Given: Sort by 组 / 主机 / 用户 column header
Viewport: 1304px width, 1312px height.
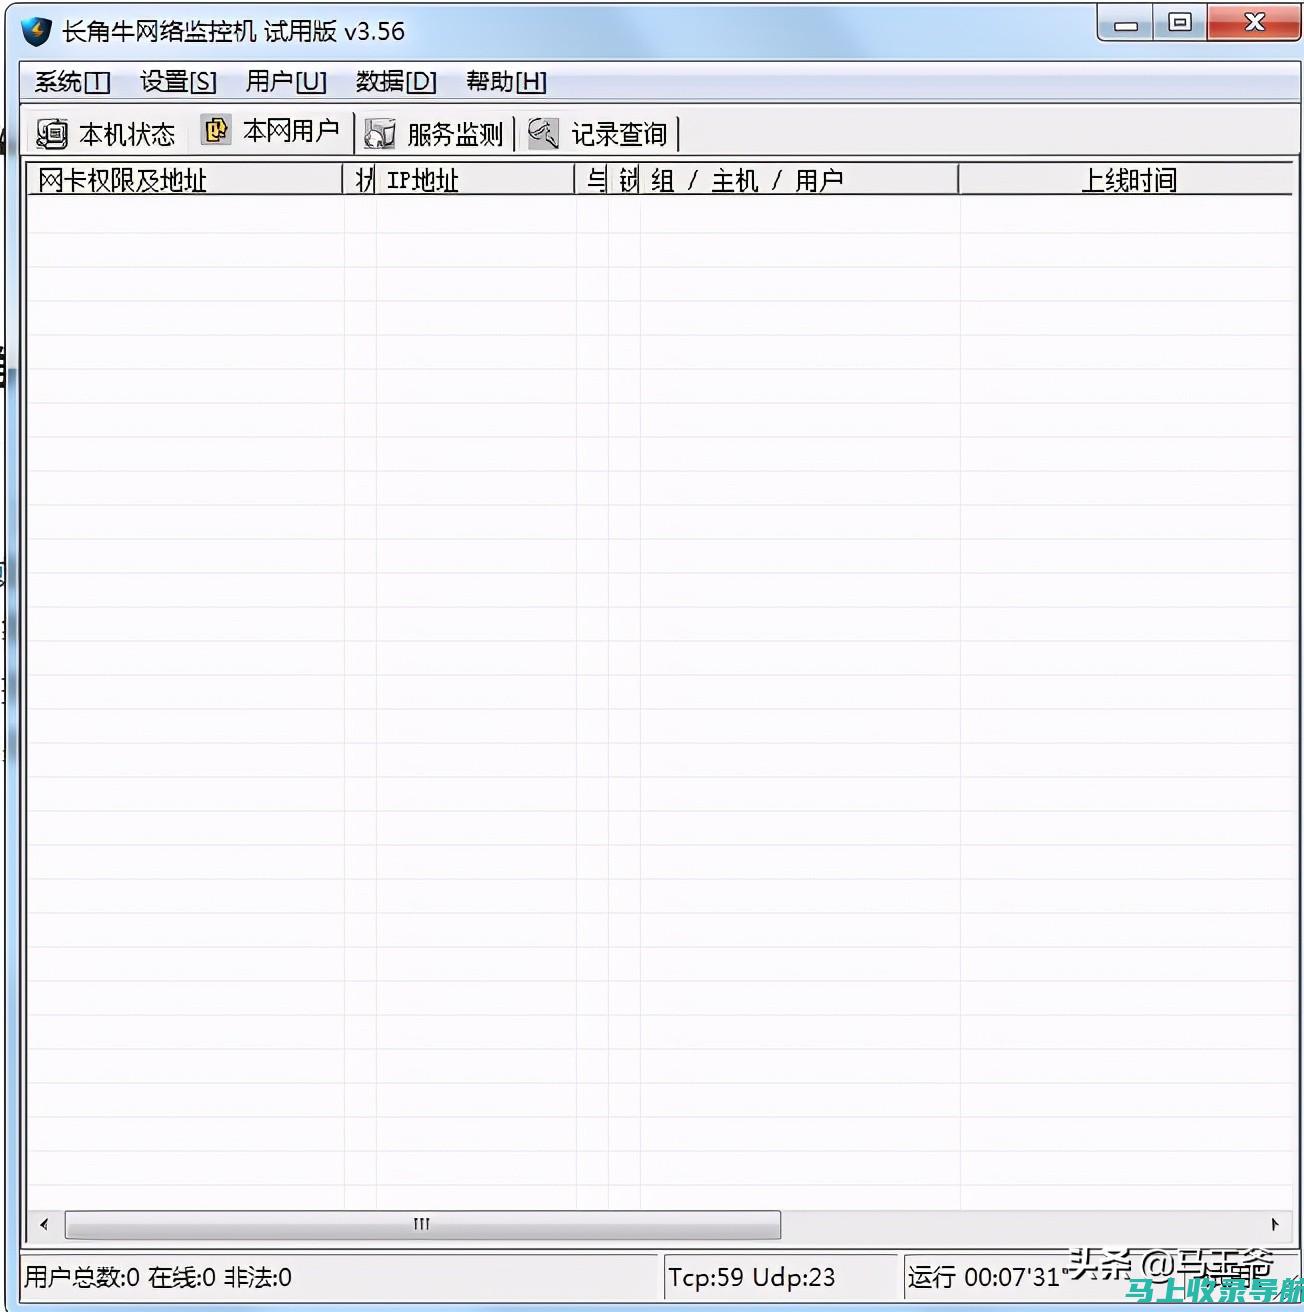Looking at the screenshot, I should pyautogui.click(x=798, y=180).
